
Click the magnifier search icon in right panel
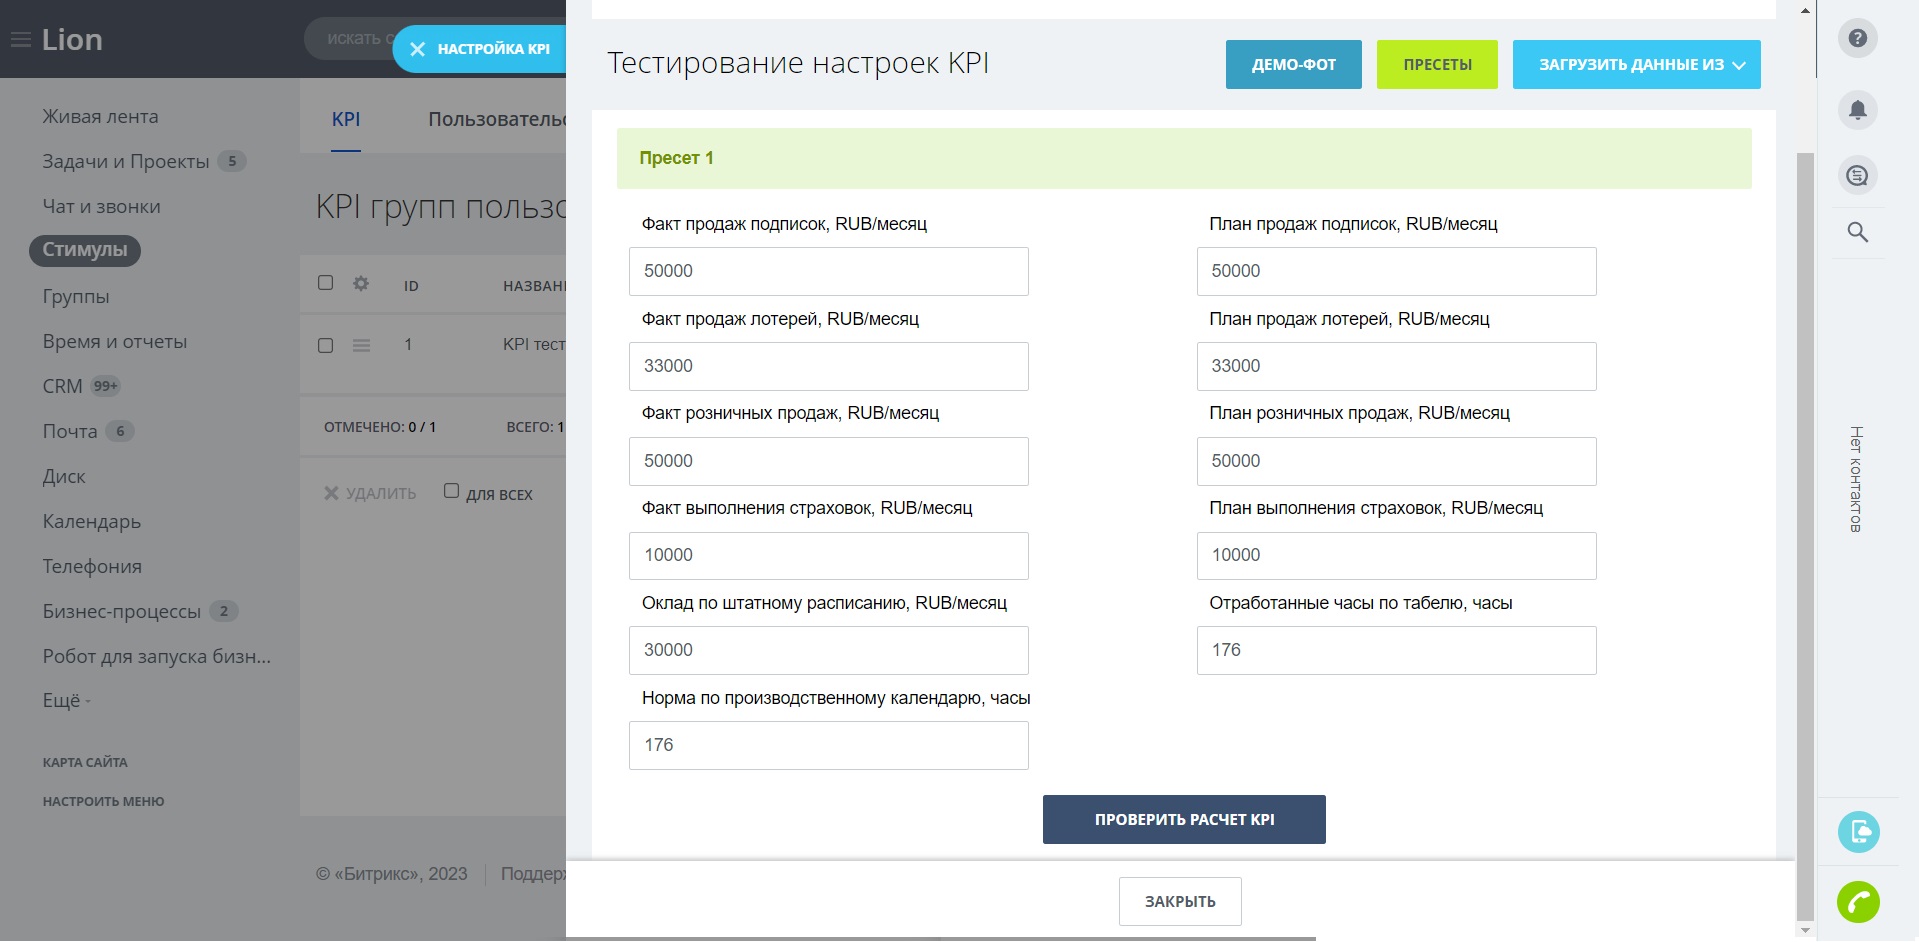pyautogui.click(x=1857, y=232)
